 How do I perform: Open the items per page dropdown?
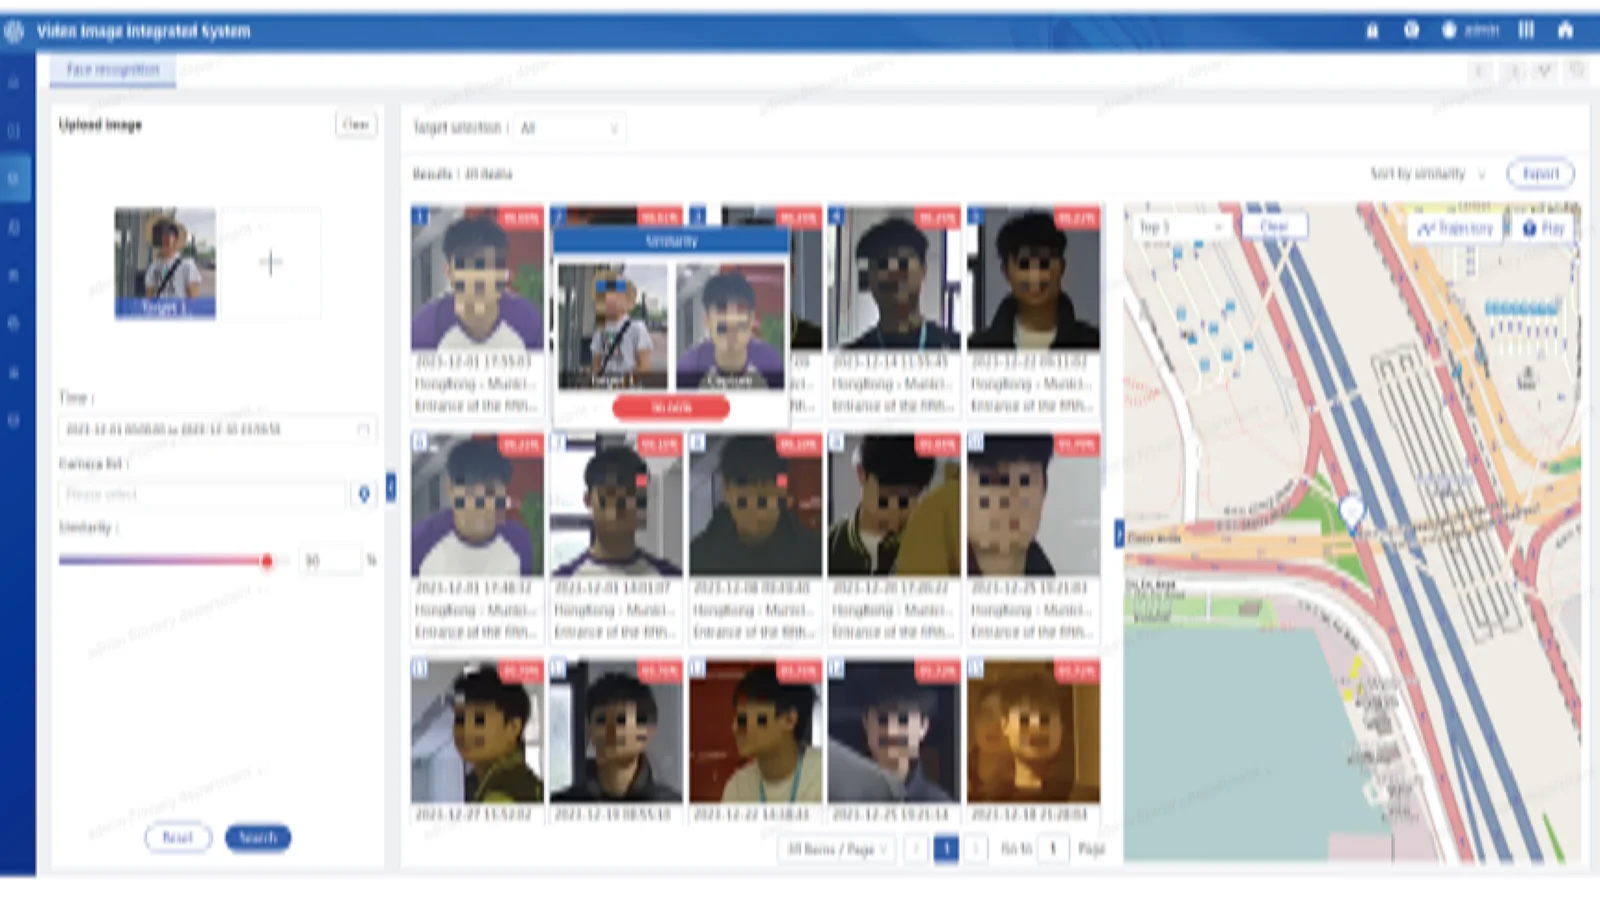[837, 849]
